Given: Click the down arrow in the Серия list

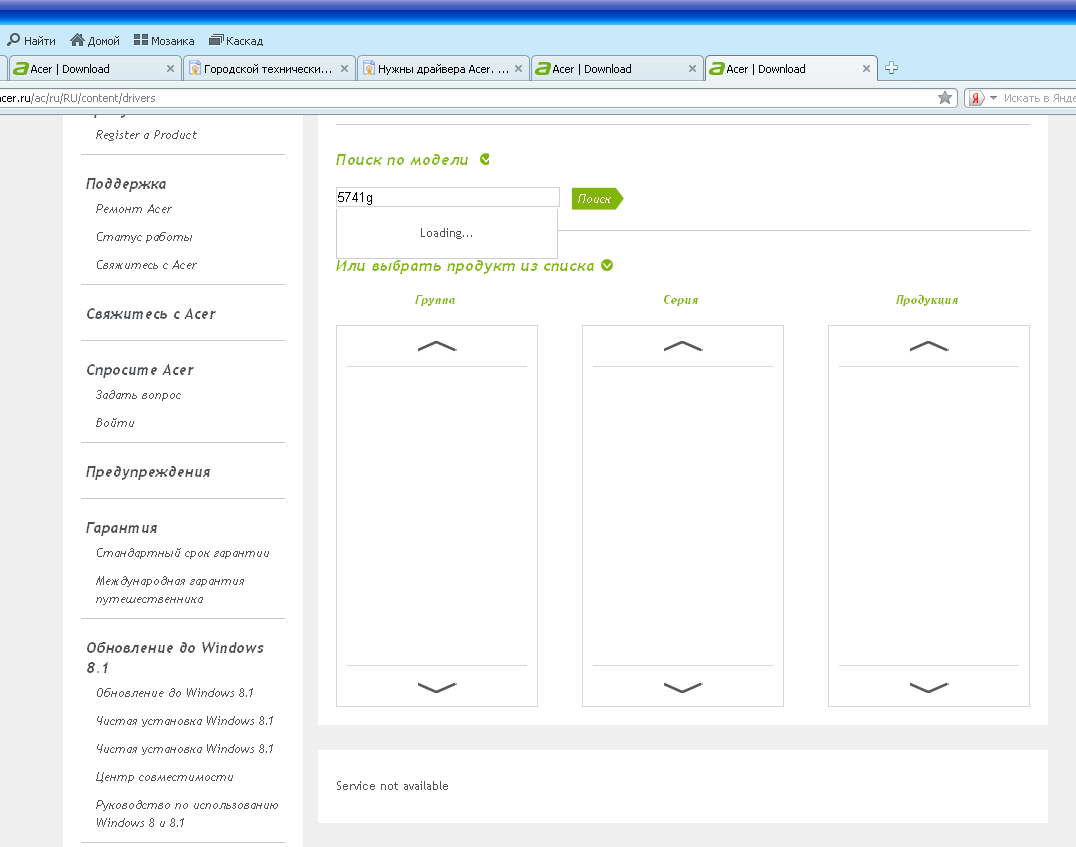Looking at the screenshot, I should pyautogui.click(x=683, y=687).
